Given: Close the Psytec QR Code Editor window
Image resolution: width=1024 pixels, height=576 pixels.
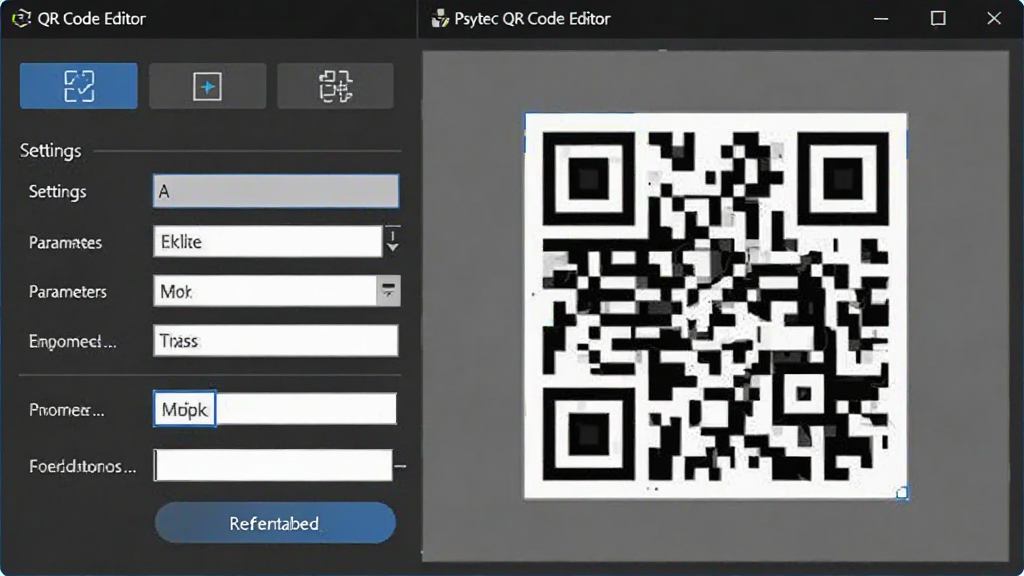Looking at the screenshot, I should point(994,18).
